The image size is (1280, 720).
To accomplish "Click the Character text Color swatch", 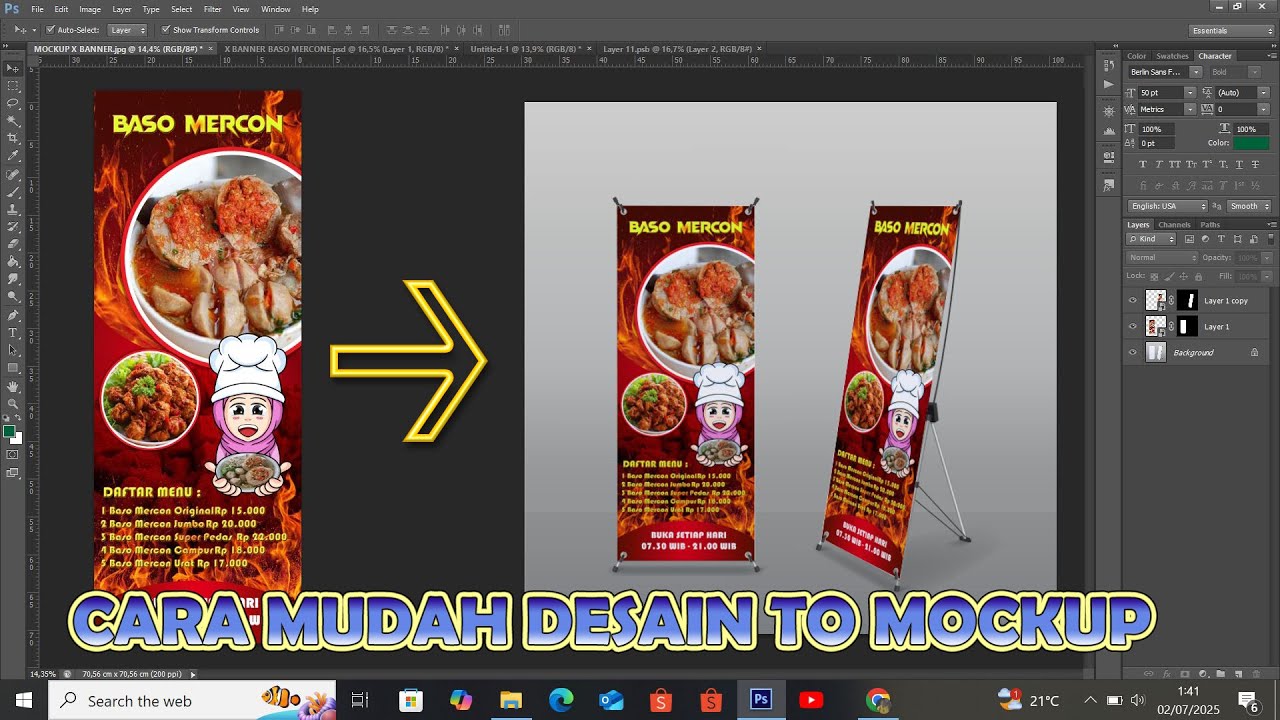I will click(1251, 143).
